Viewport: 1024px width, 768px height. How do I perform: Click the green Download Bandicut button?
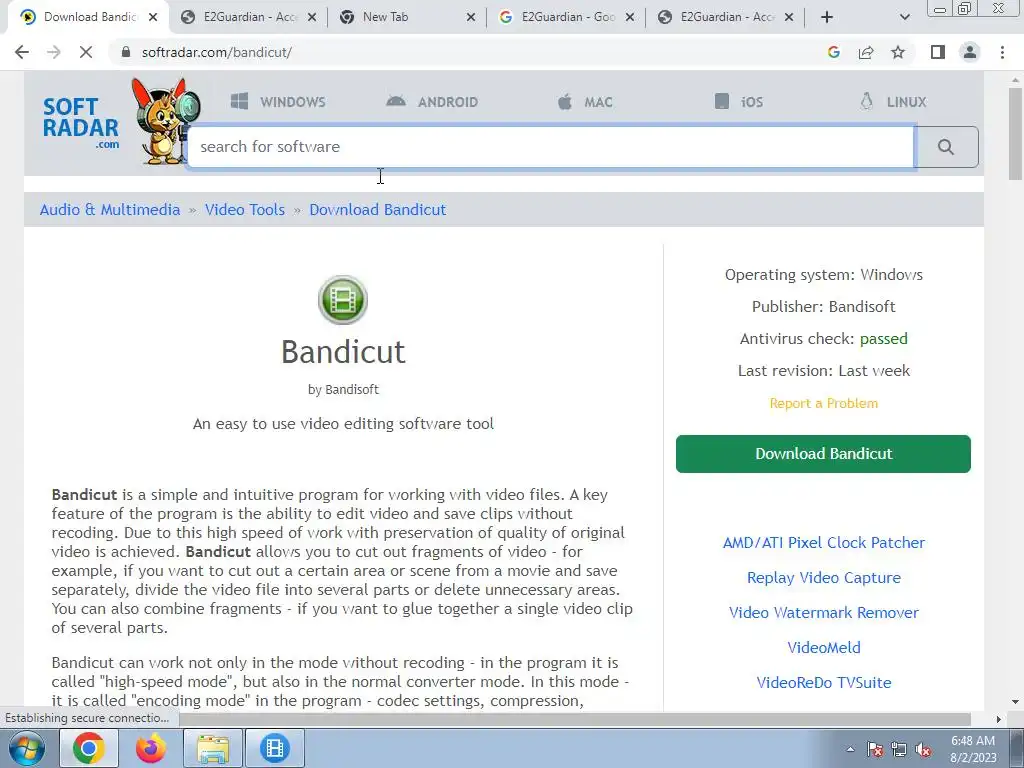pos(823,454)
